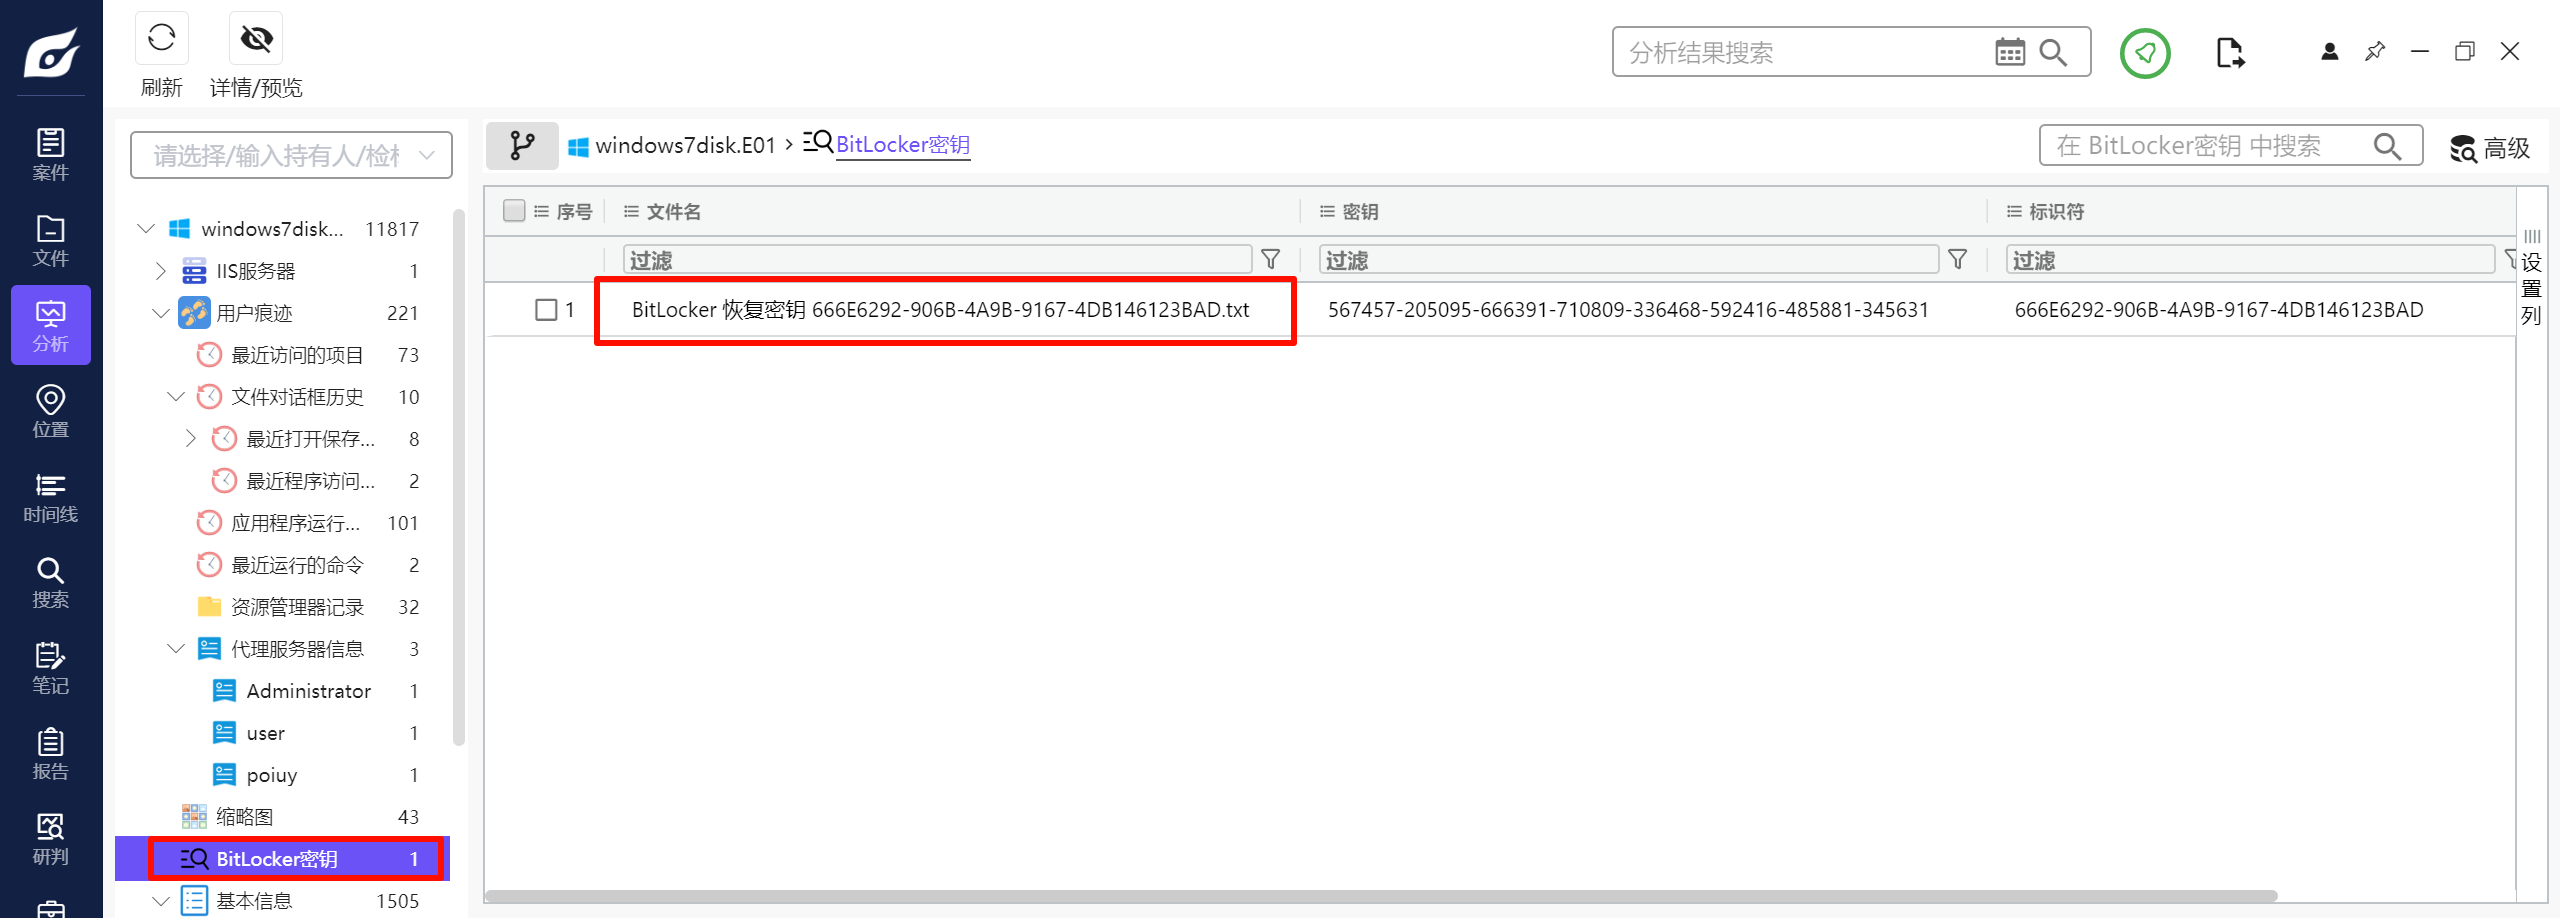Click the 密钥 filter input field
Screen dimensions: 2560x918
point(1629,260)
